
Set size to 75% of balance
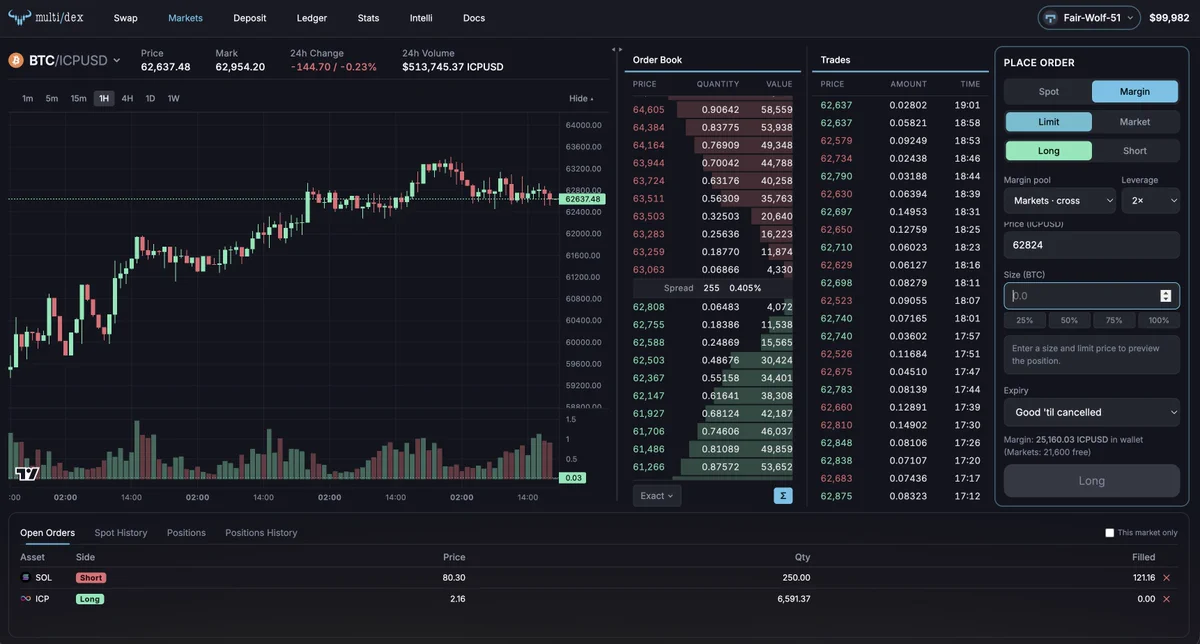coord(1114,320)
